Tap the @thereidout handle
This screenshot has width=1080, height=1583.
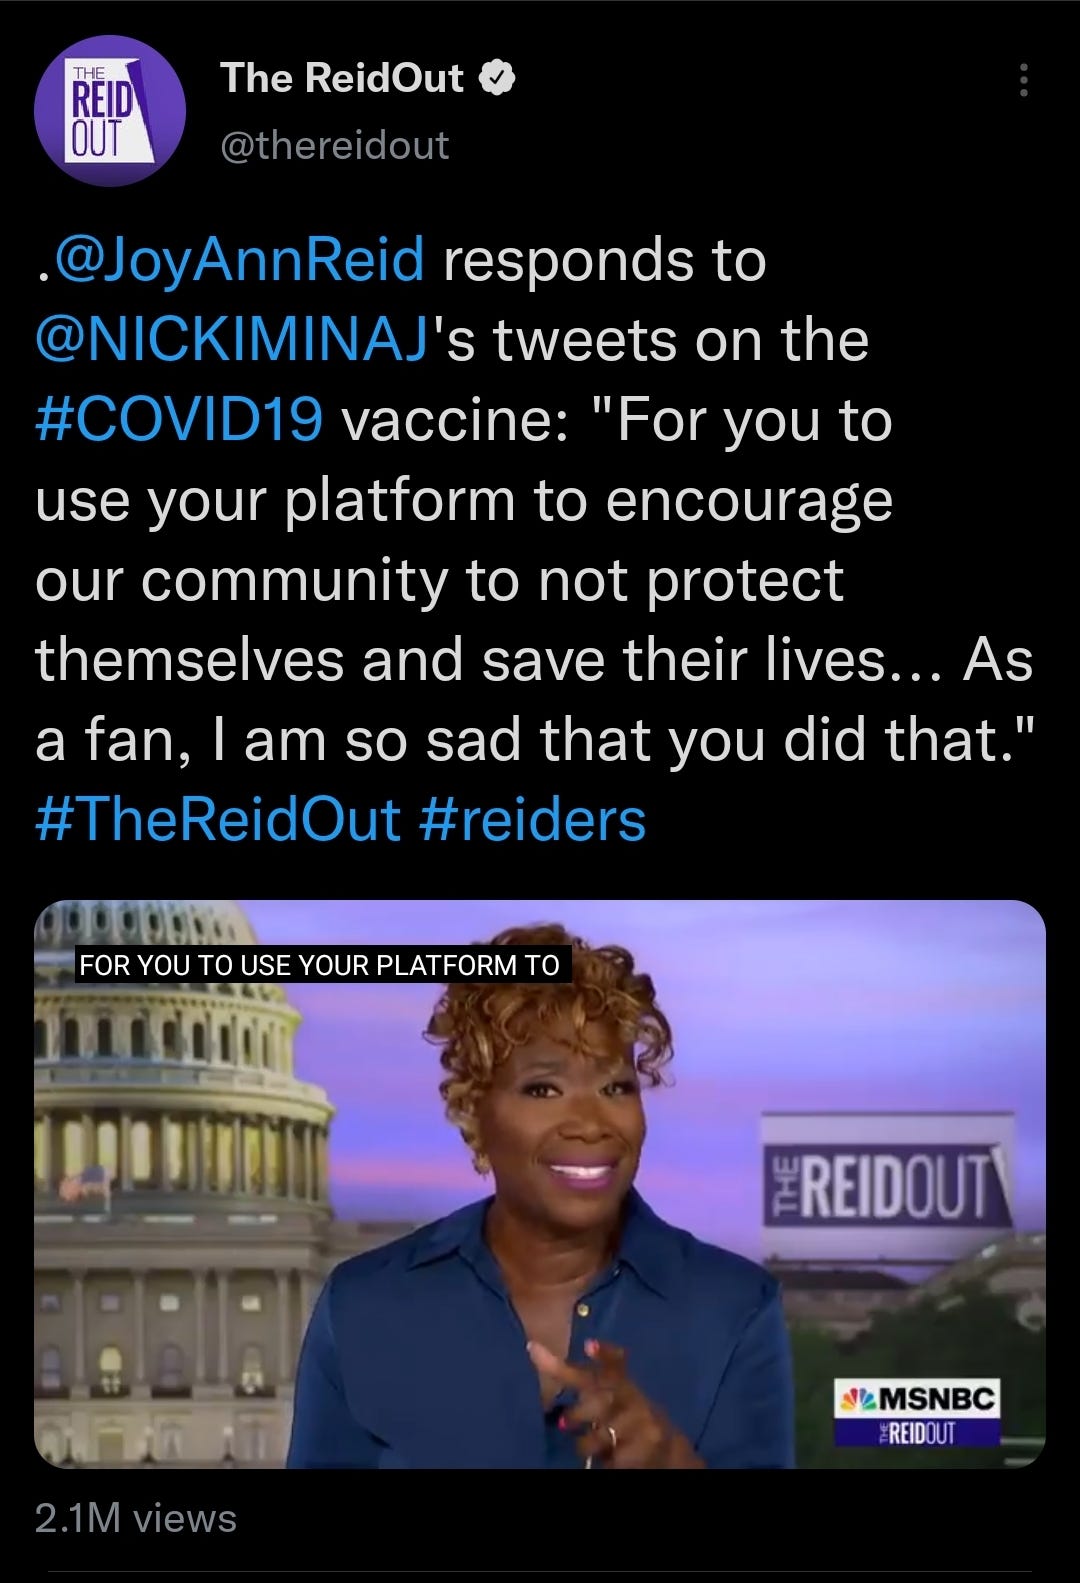[x=334, y=146]
